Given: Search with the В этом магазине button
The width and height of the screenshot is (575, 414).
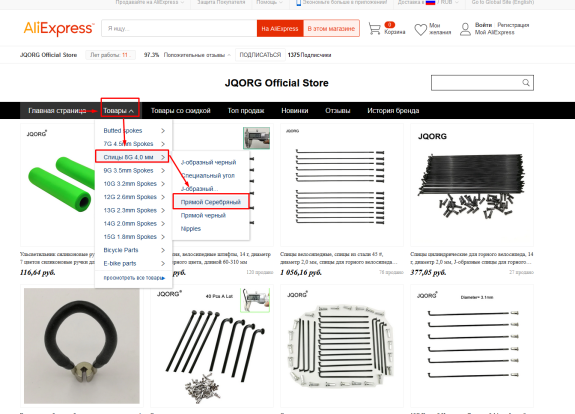Looking at the screenshot, I should [x=331, y=29].
